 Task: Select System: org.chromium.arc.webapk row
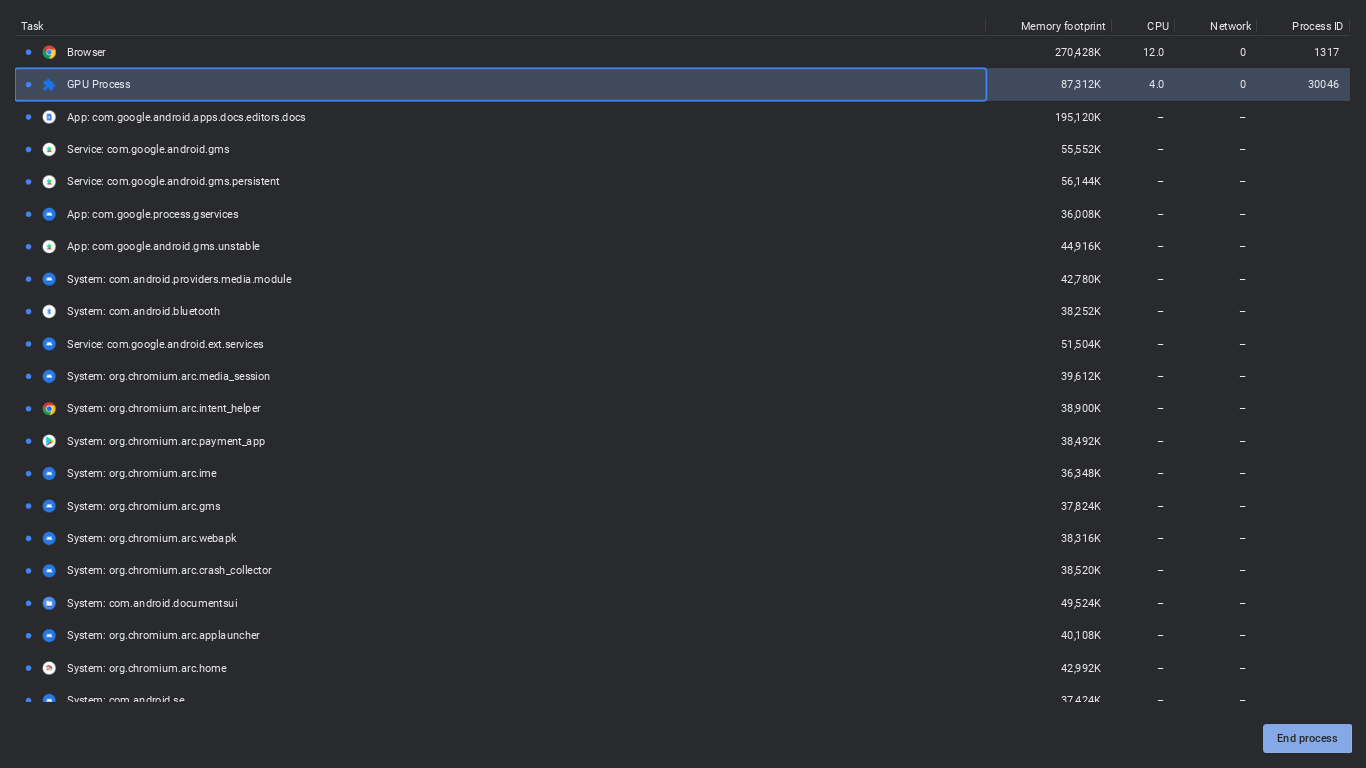(682, 538)
